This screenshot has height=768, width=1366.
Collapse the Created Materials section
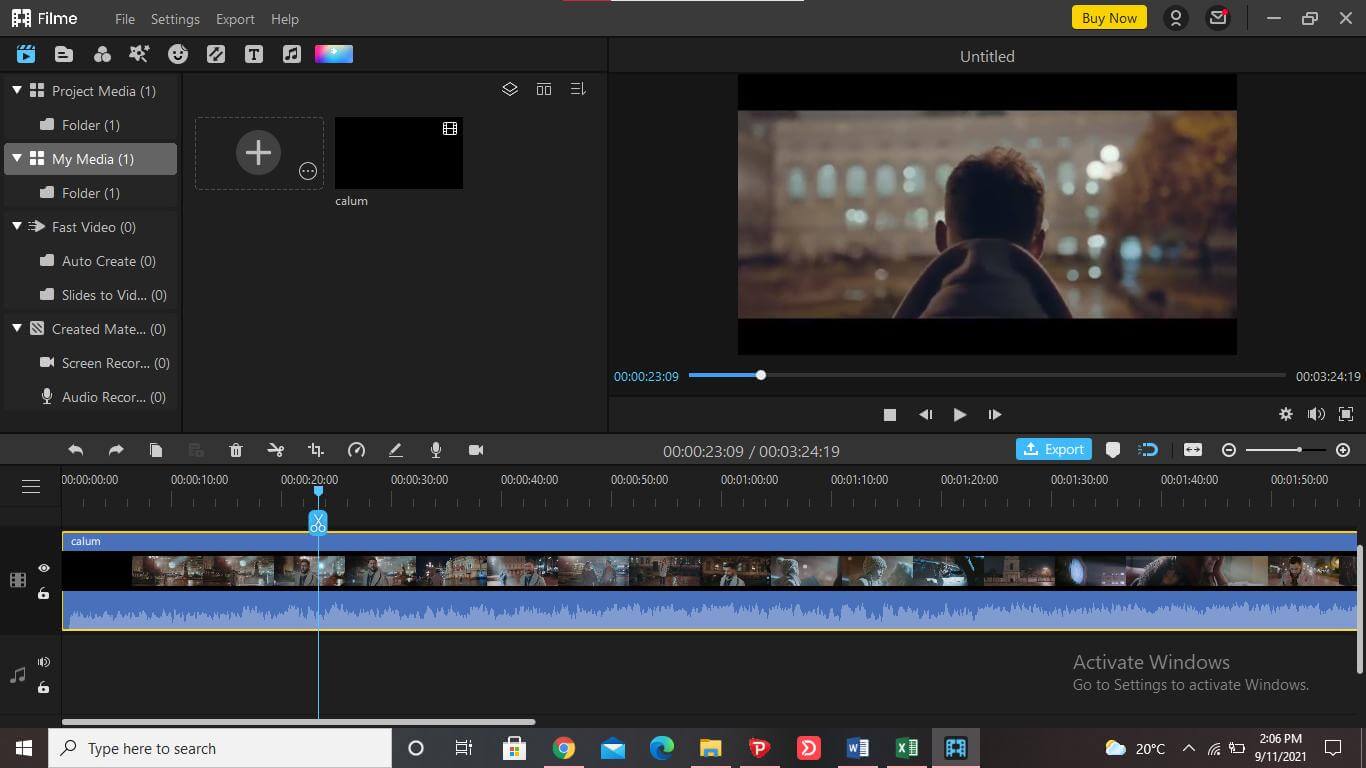click(x=17, y=328)
